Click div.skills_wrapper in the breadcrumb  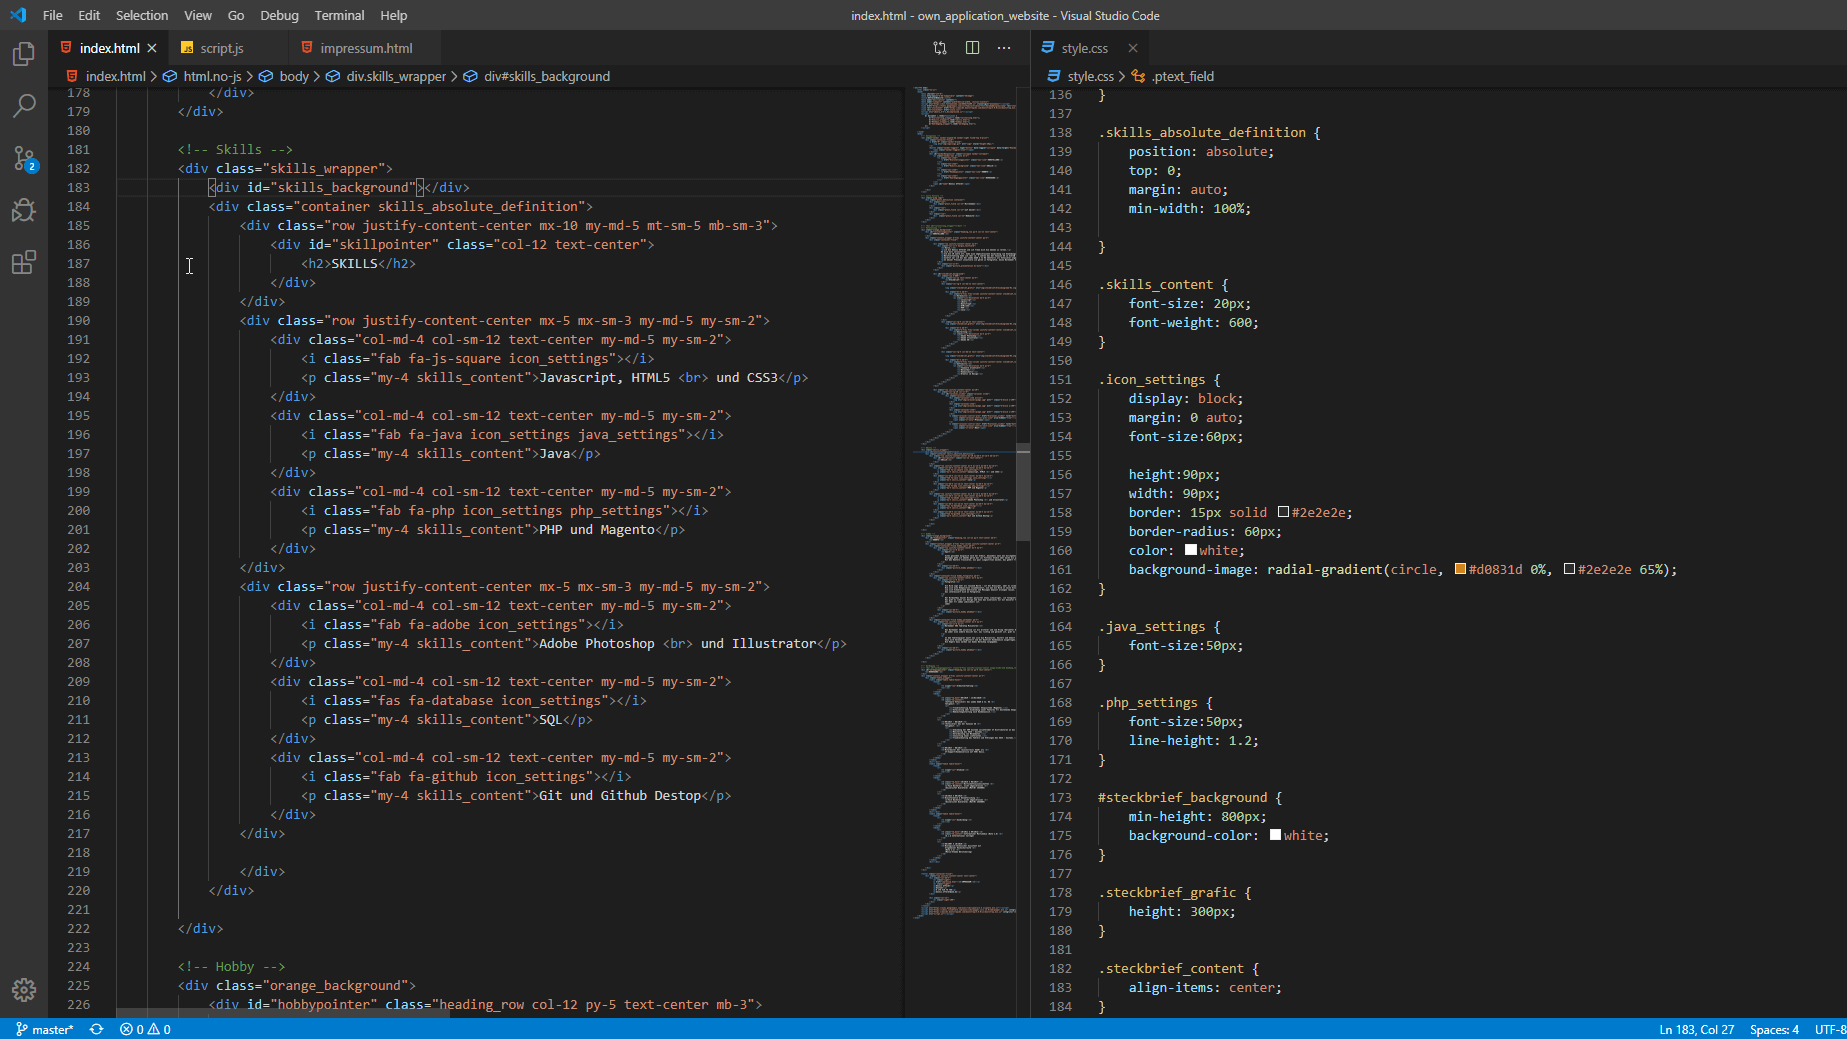coord(396,76)
